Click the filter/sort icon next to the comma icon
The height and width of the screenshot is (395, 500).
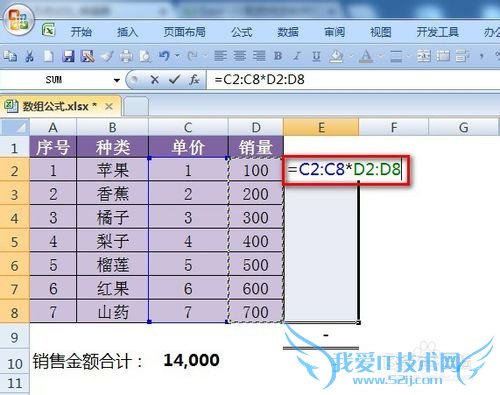tap(462, 56)
